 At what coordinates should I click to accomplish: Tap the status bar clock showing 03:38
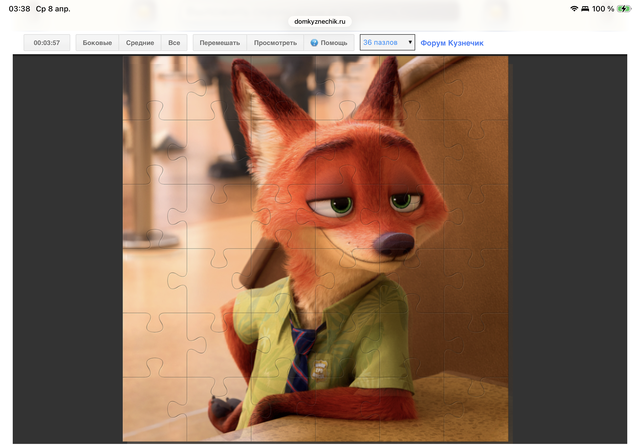click(x=19, y=8)
